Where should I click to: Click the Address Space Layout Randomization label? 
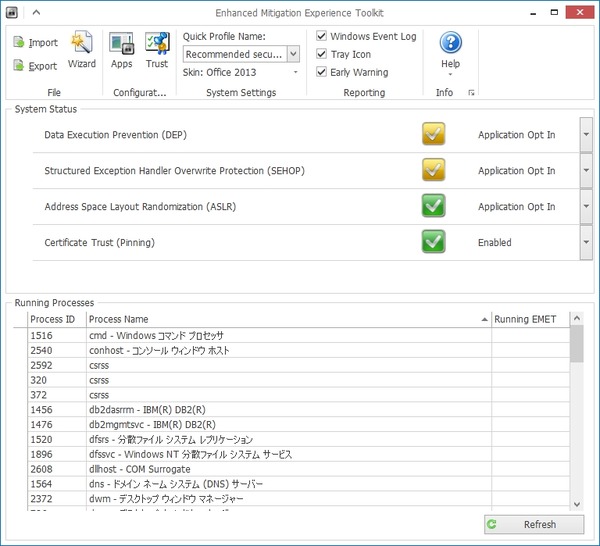coord(140,207)
